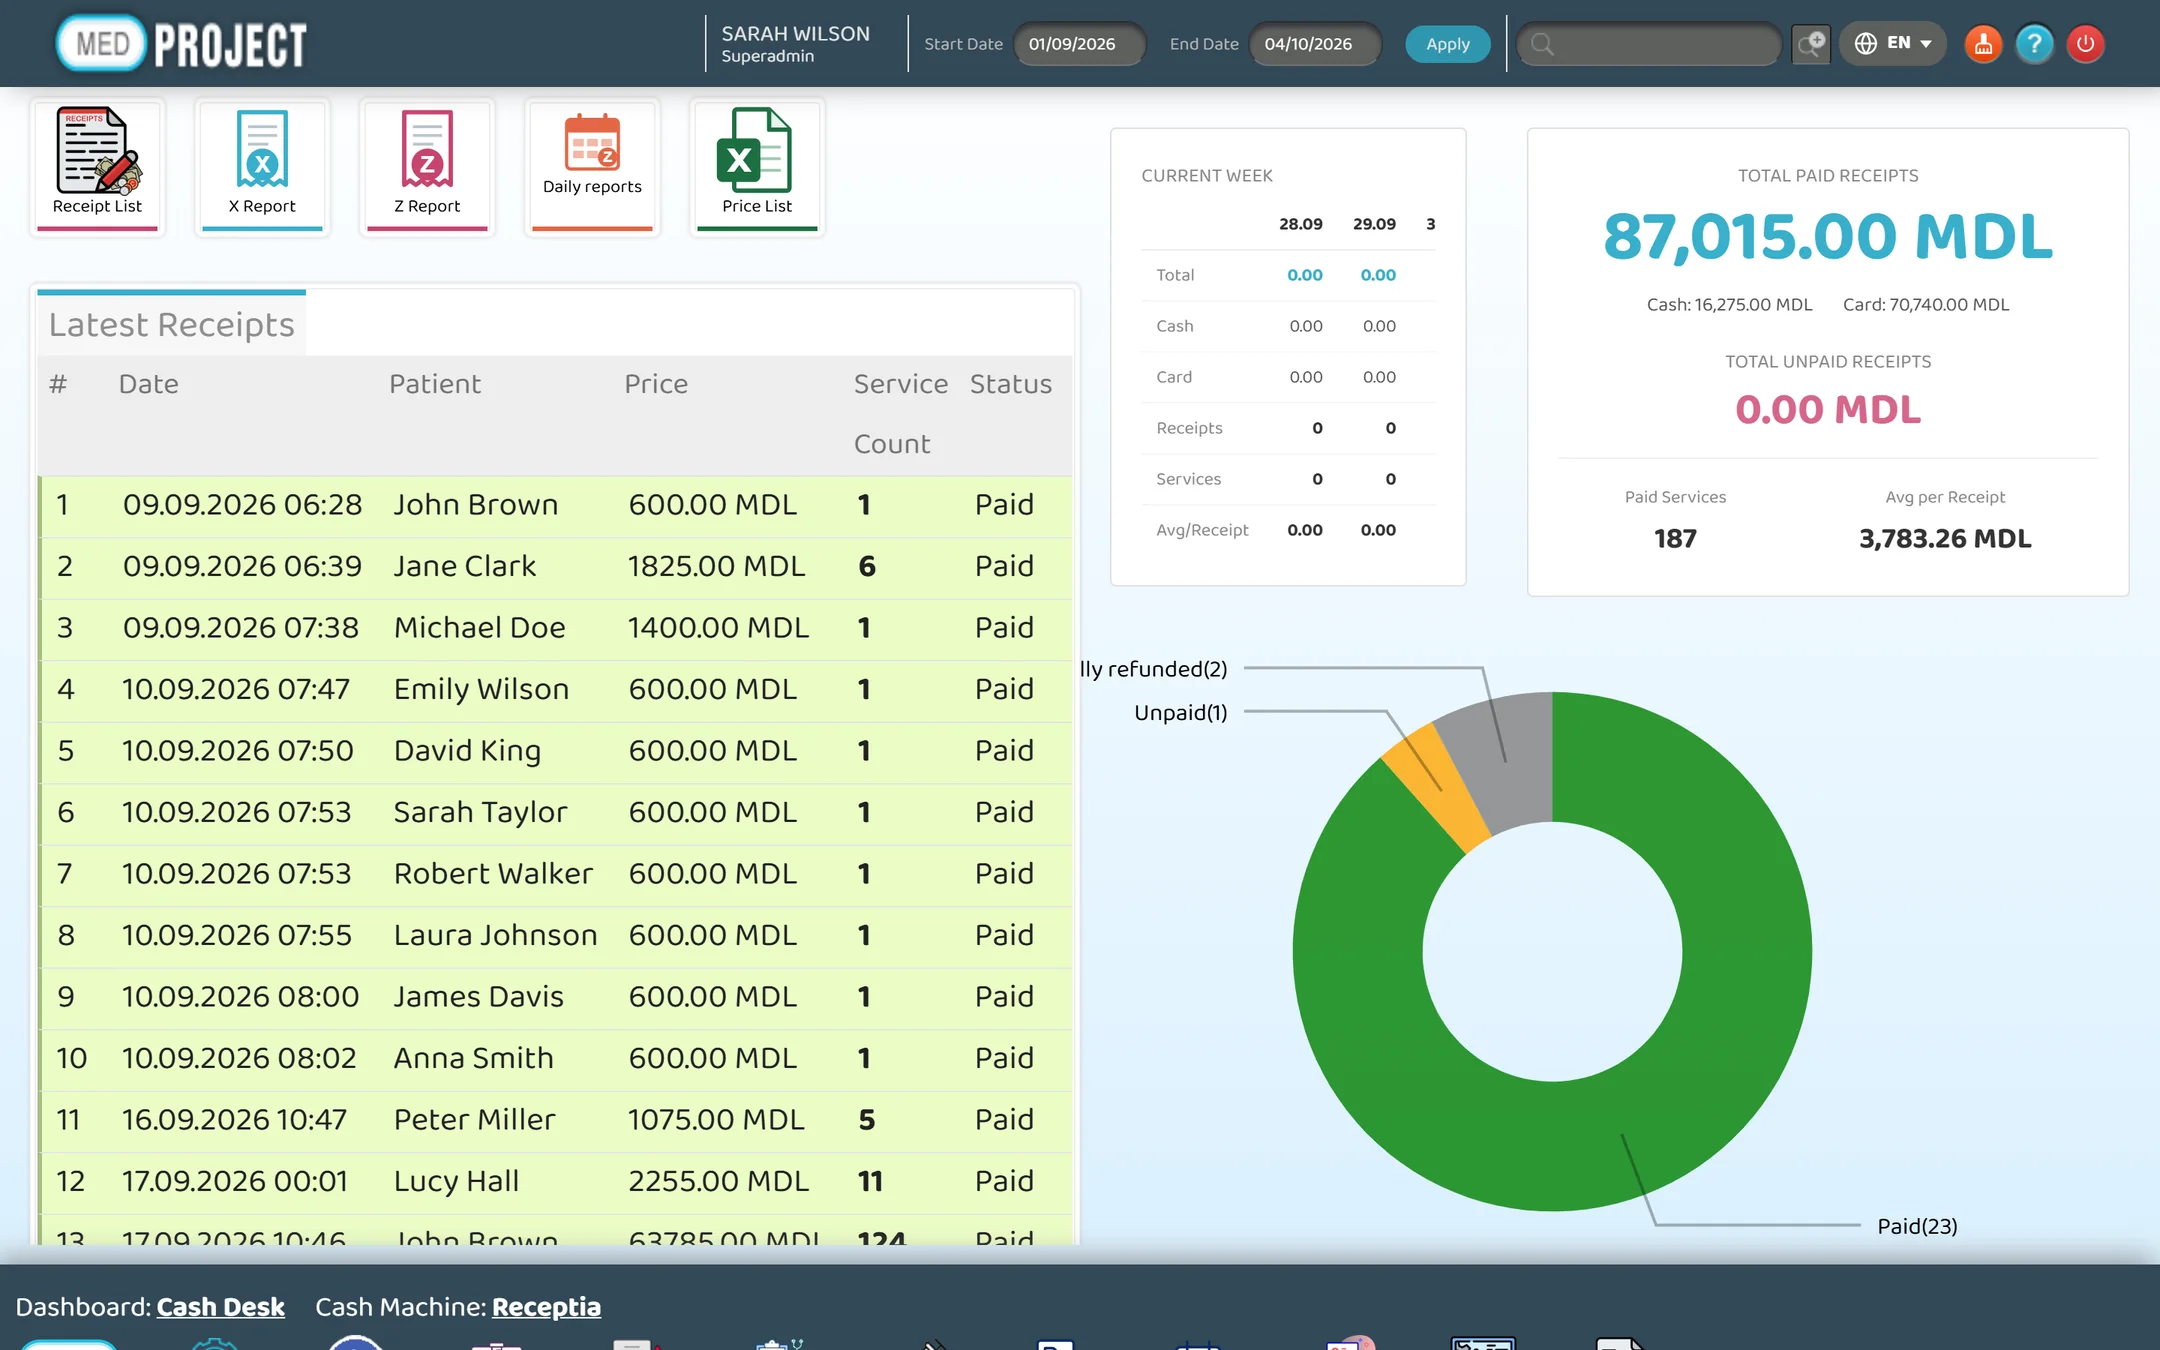
Task: Select the Latest Receipts tab
Action: click(172, 324)
